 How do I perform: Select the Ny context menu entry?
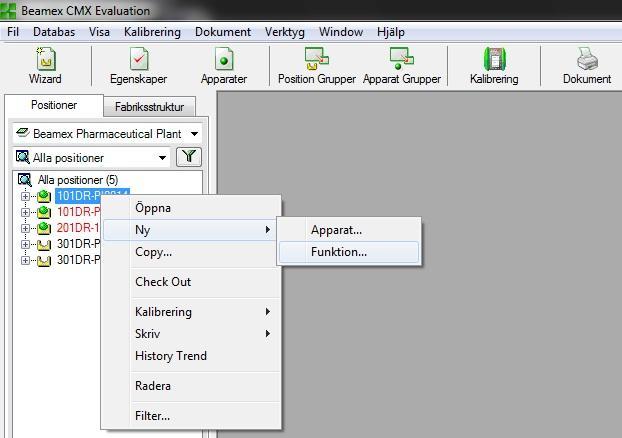click(x=191, y=230)
